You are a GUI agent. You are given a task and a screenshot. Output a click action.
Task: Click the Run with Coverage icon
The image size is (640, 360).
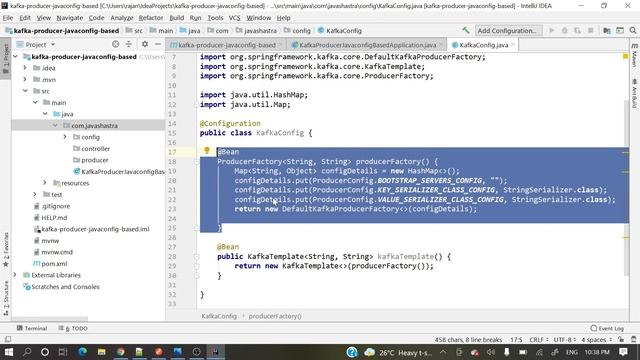[x=577, y=31]
